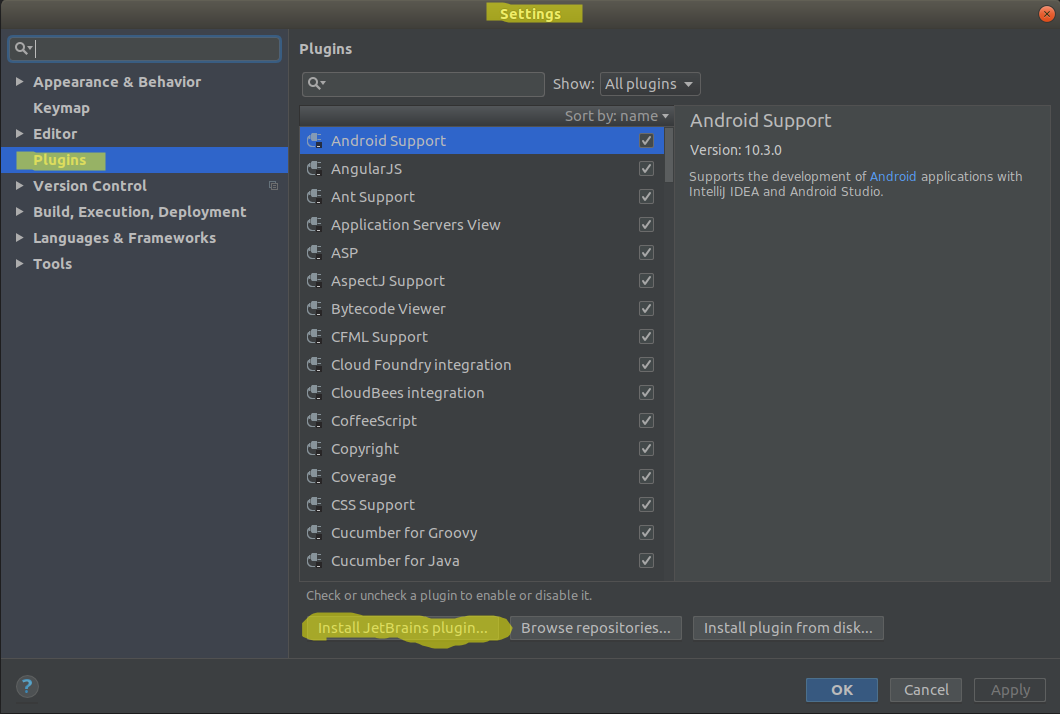The width and height of the screenshot is (1060, 714).
Task: Click the CloudBees integration plugin icon
Action: (314, 393)
